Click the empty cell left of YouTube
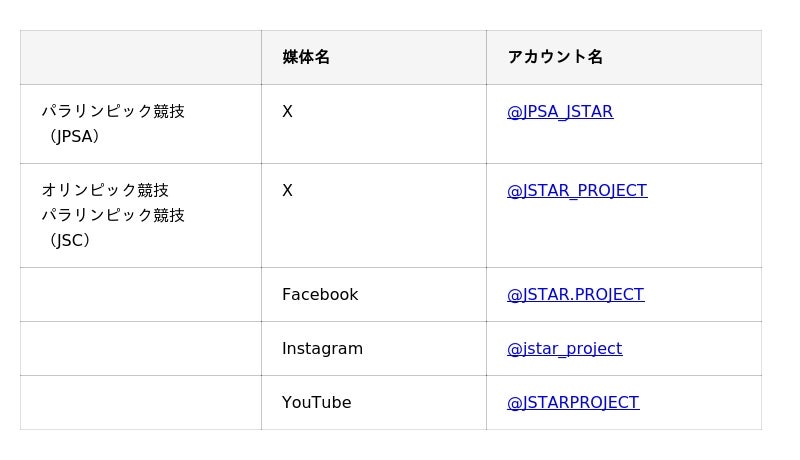This screenshot has width=800, height=460. 140,403
